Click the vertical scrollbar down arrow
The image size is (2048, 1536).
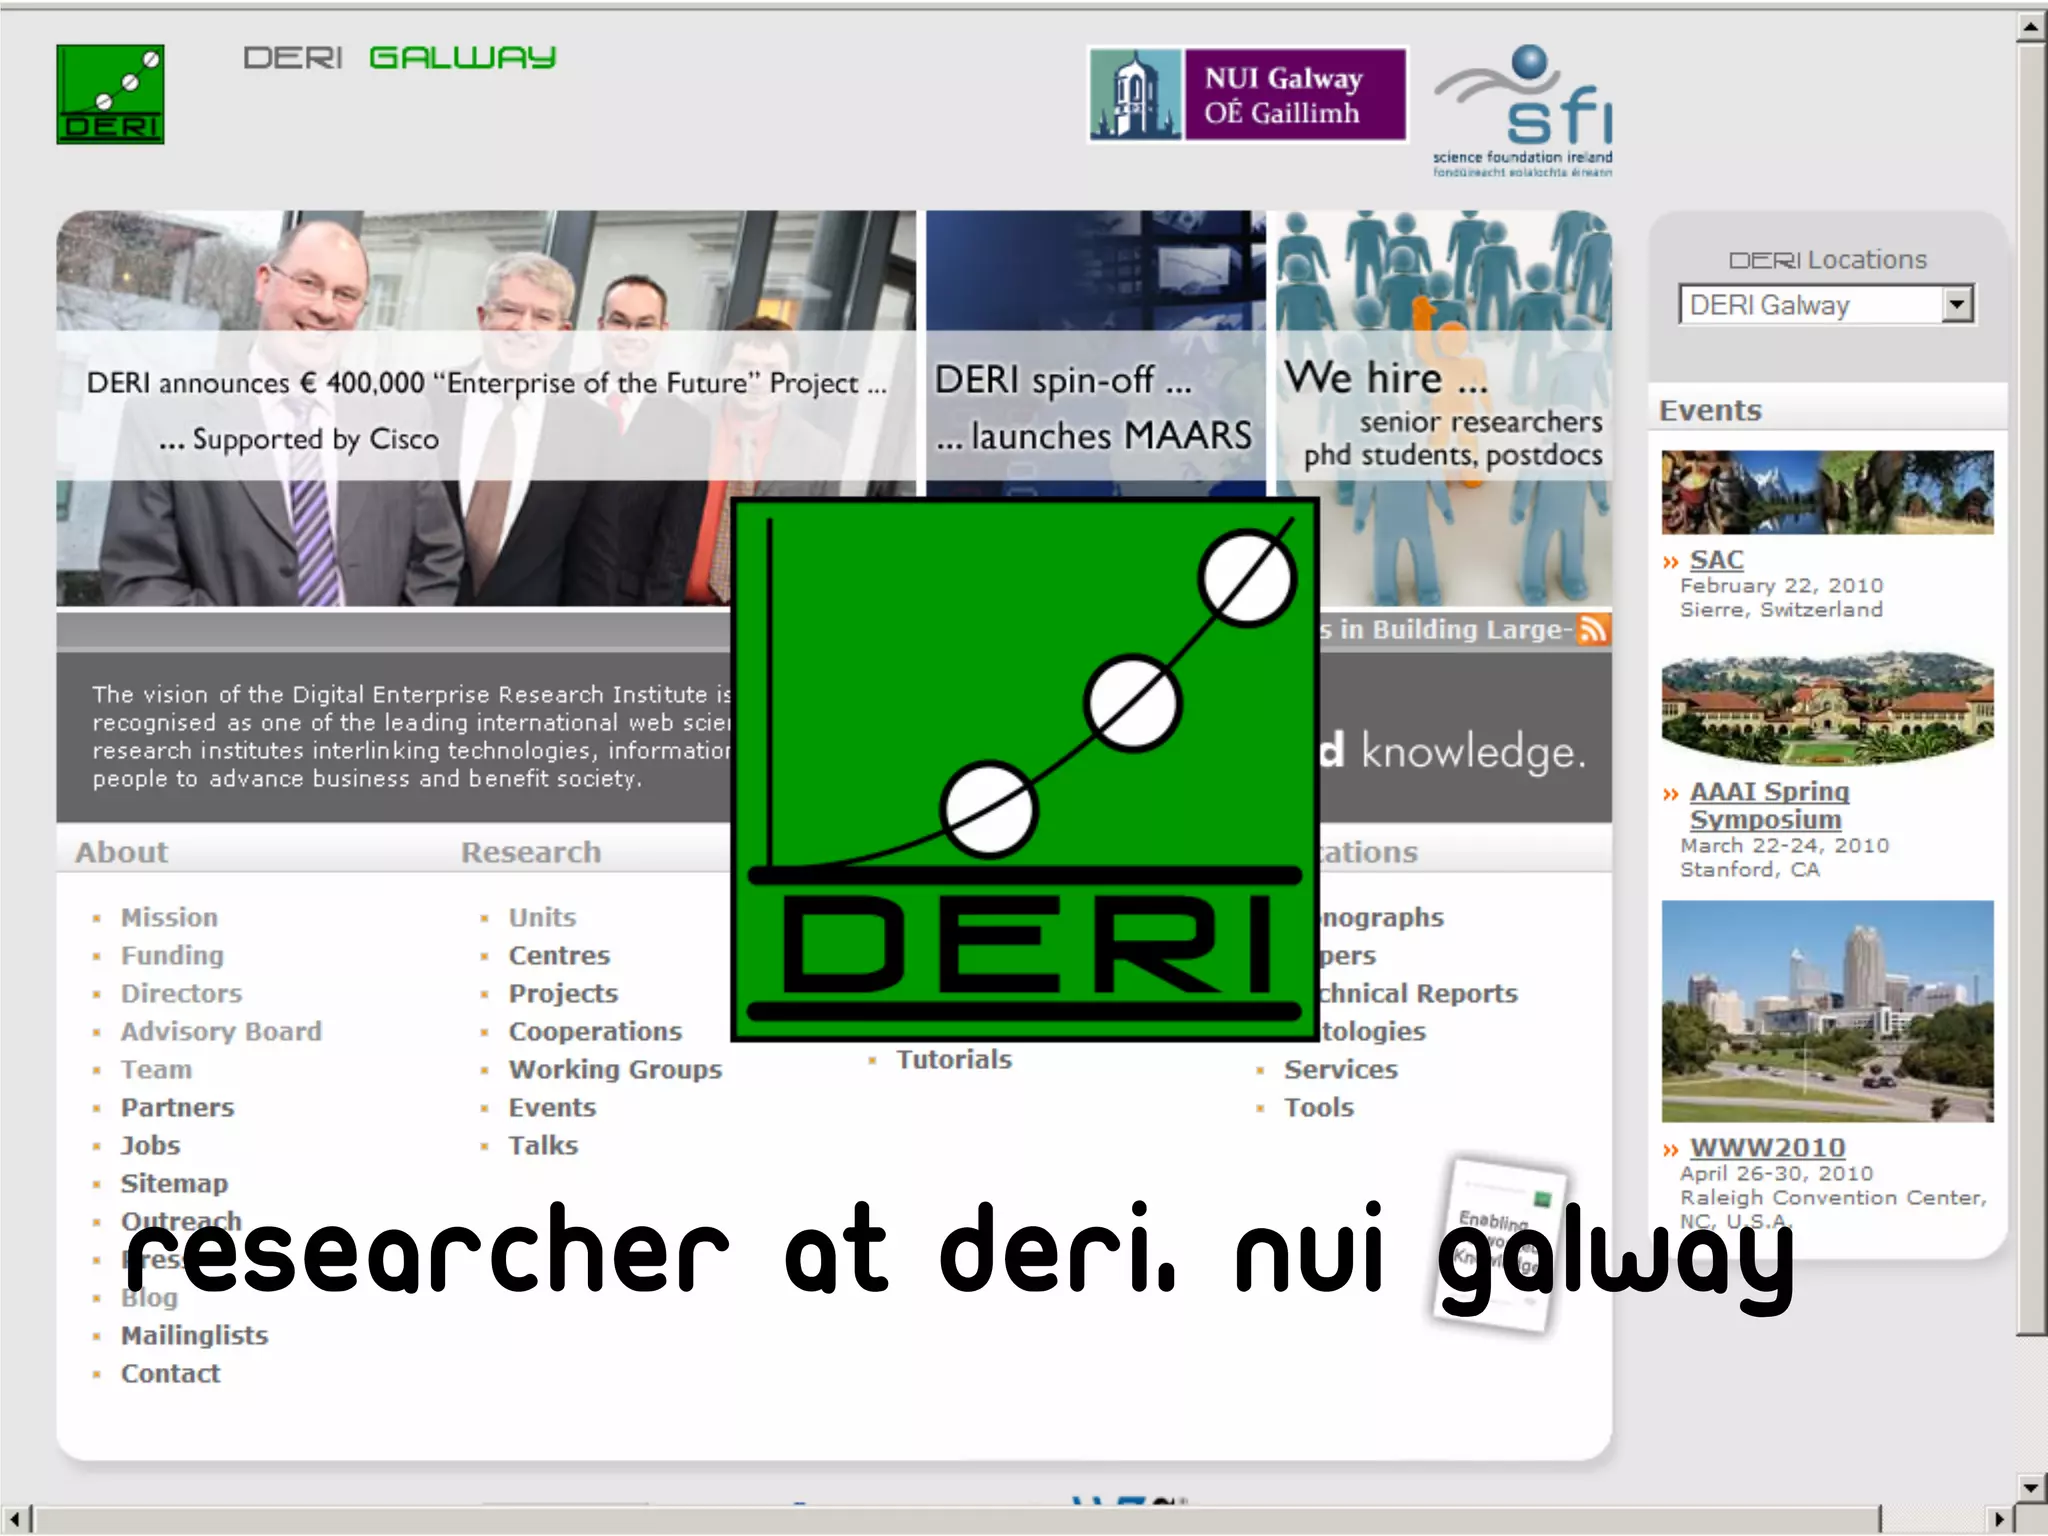click(2031, 1487)
